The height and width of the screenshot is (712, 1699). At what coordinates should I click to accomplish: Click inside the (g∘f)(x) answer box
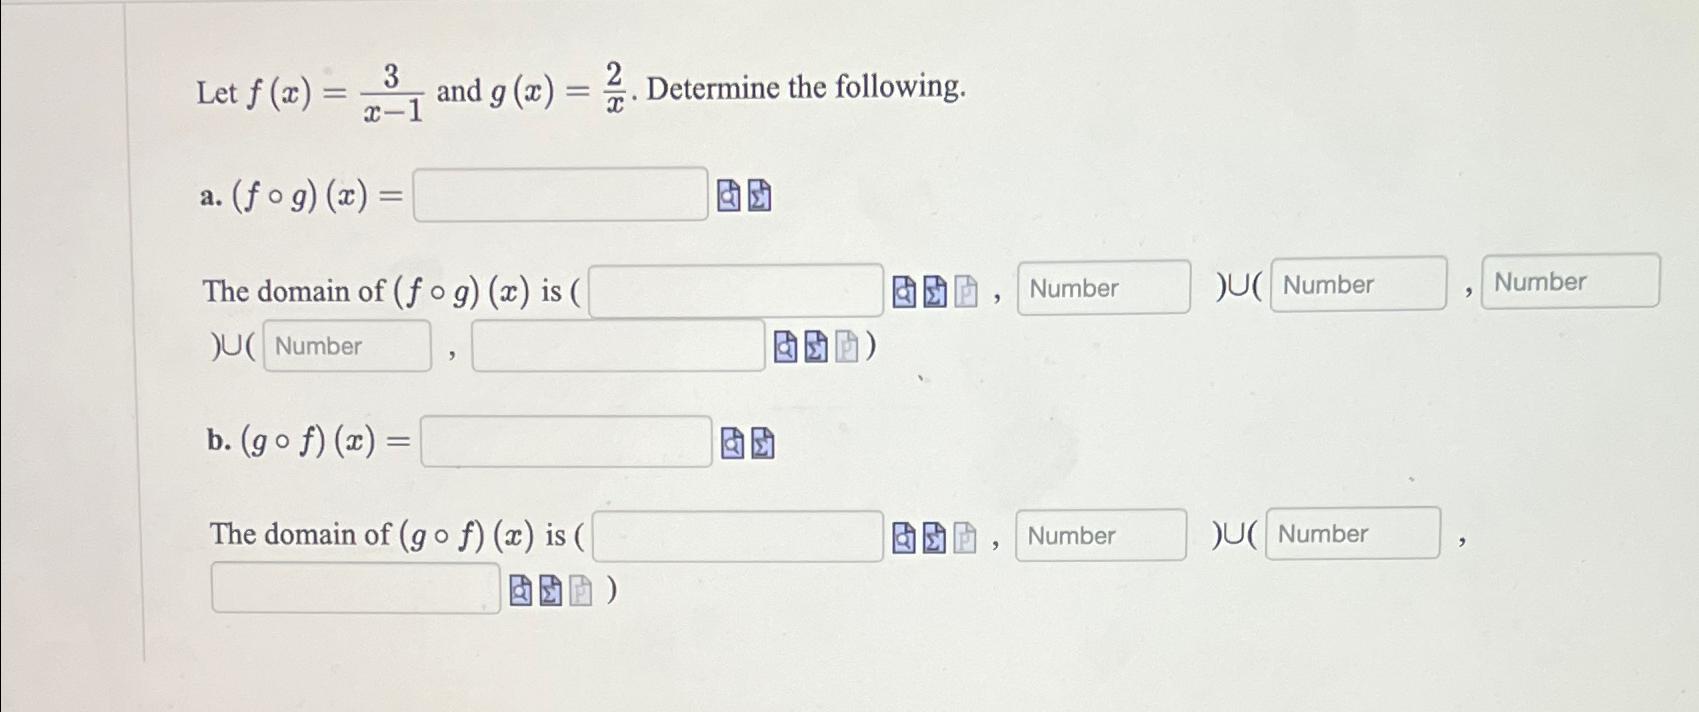567,443
